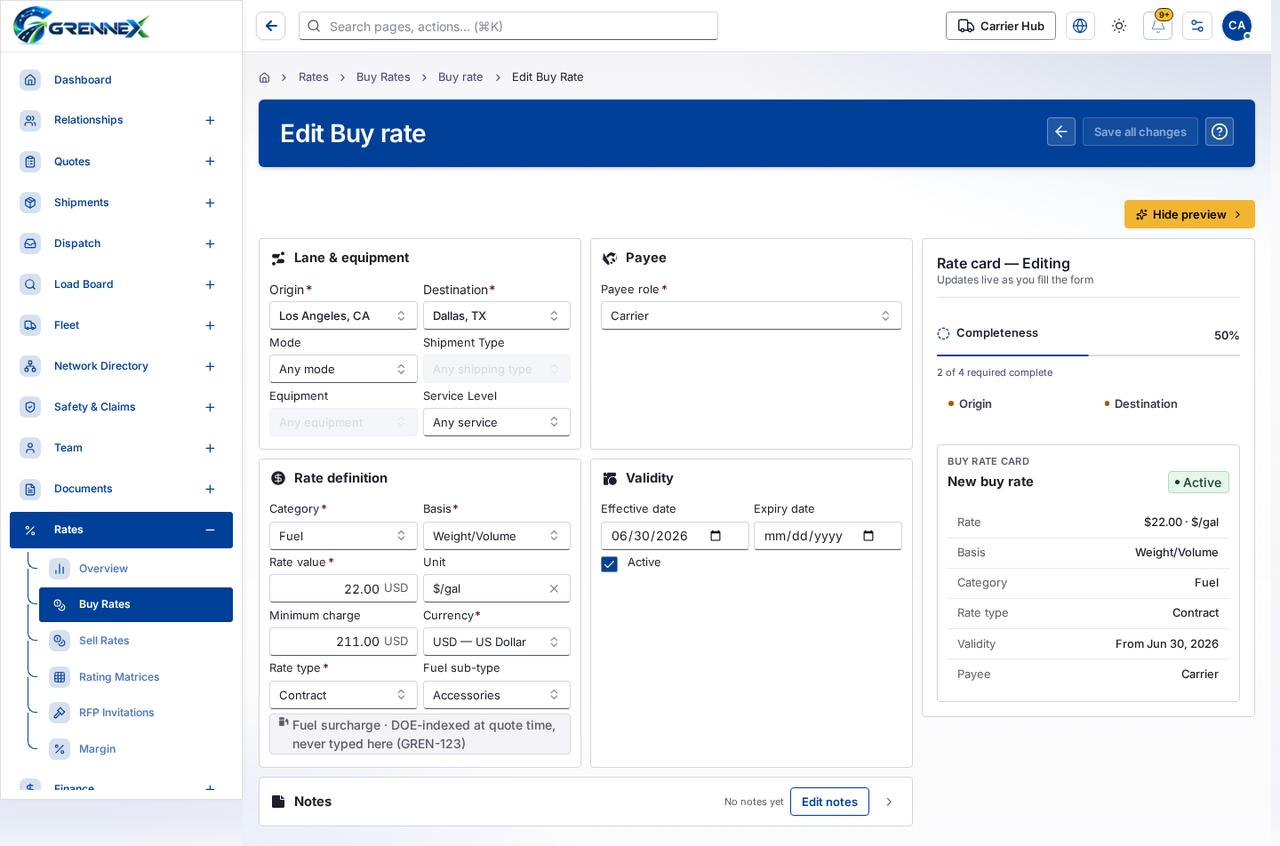Open the notifications bell icon
The height and width of the screenshot is (846, 1280).
click(x=1158, y=26)
